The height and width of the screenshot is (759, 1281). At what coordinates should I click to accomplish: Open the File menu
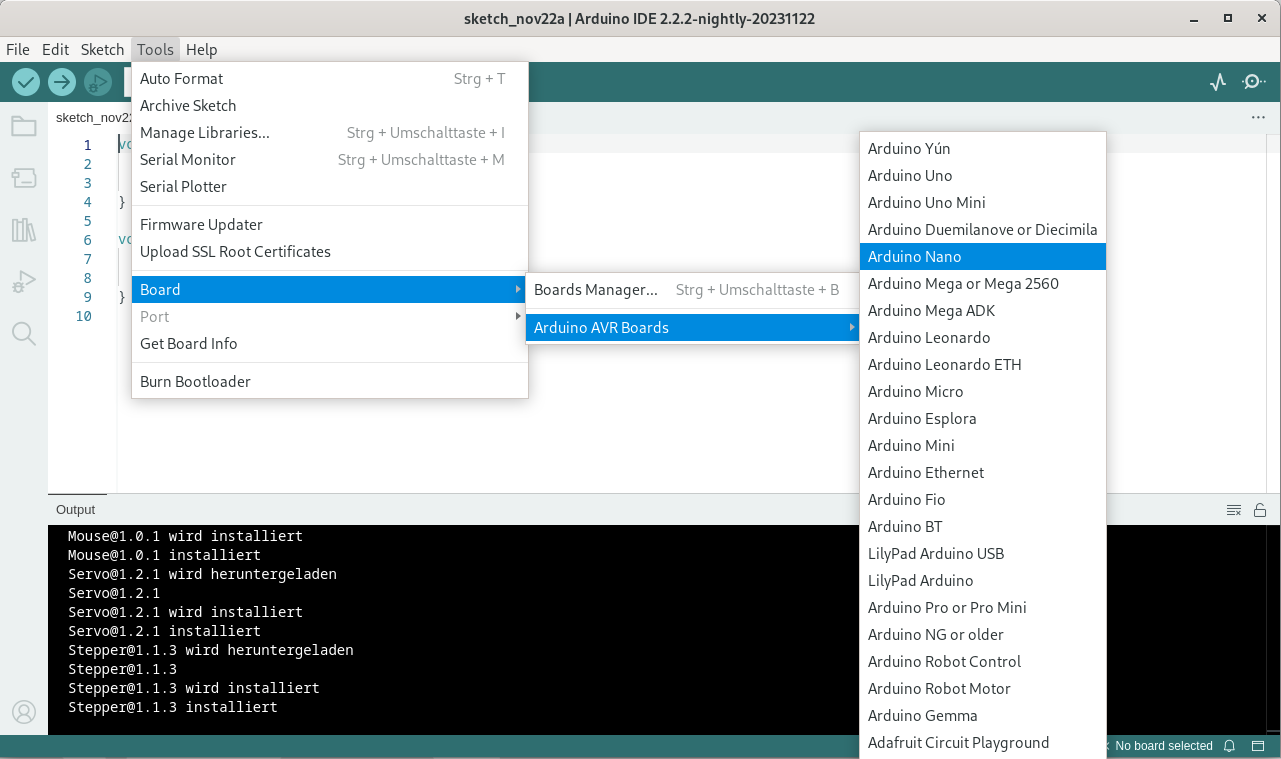coord(18,49)
